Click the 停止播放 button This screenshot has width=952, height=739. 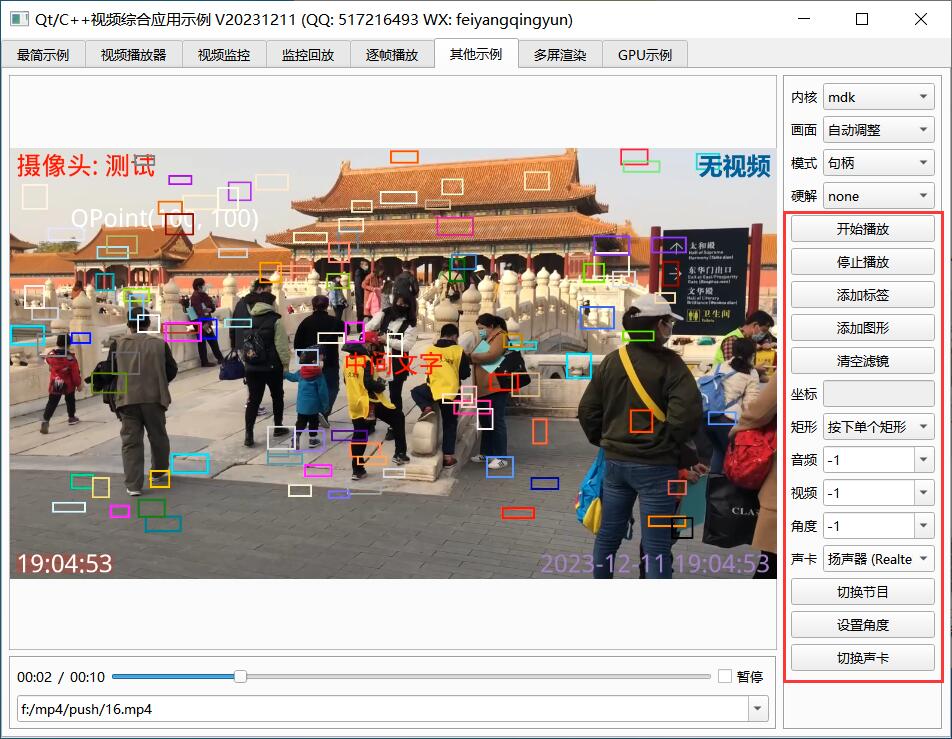(862, 262)
